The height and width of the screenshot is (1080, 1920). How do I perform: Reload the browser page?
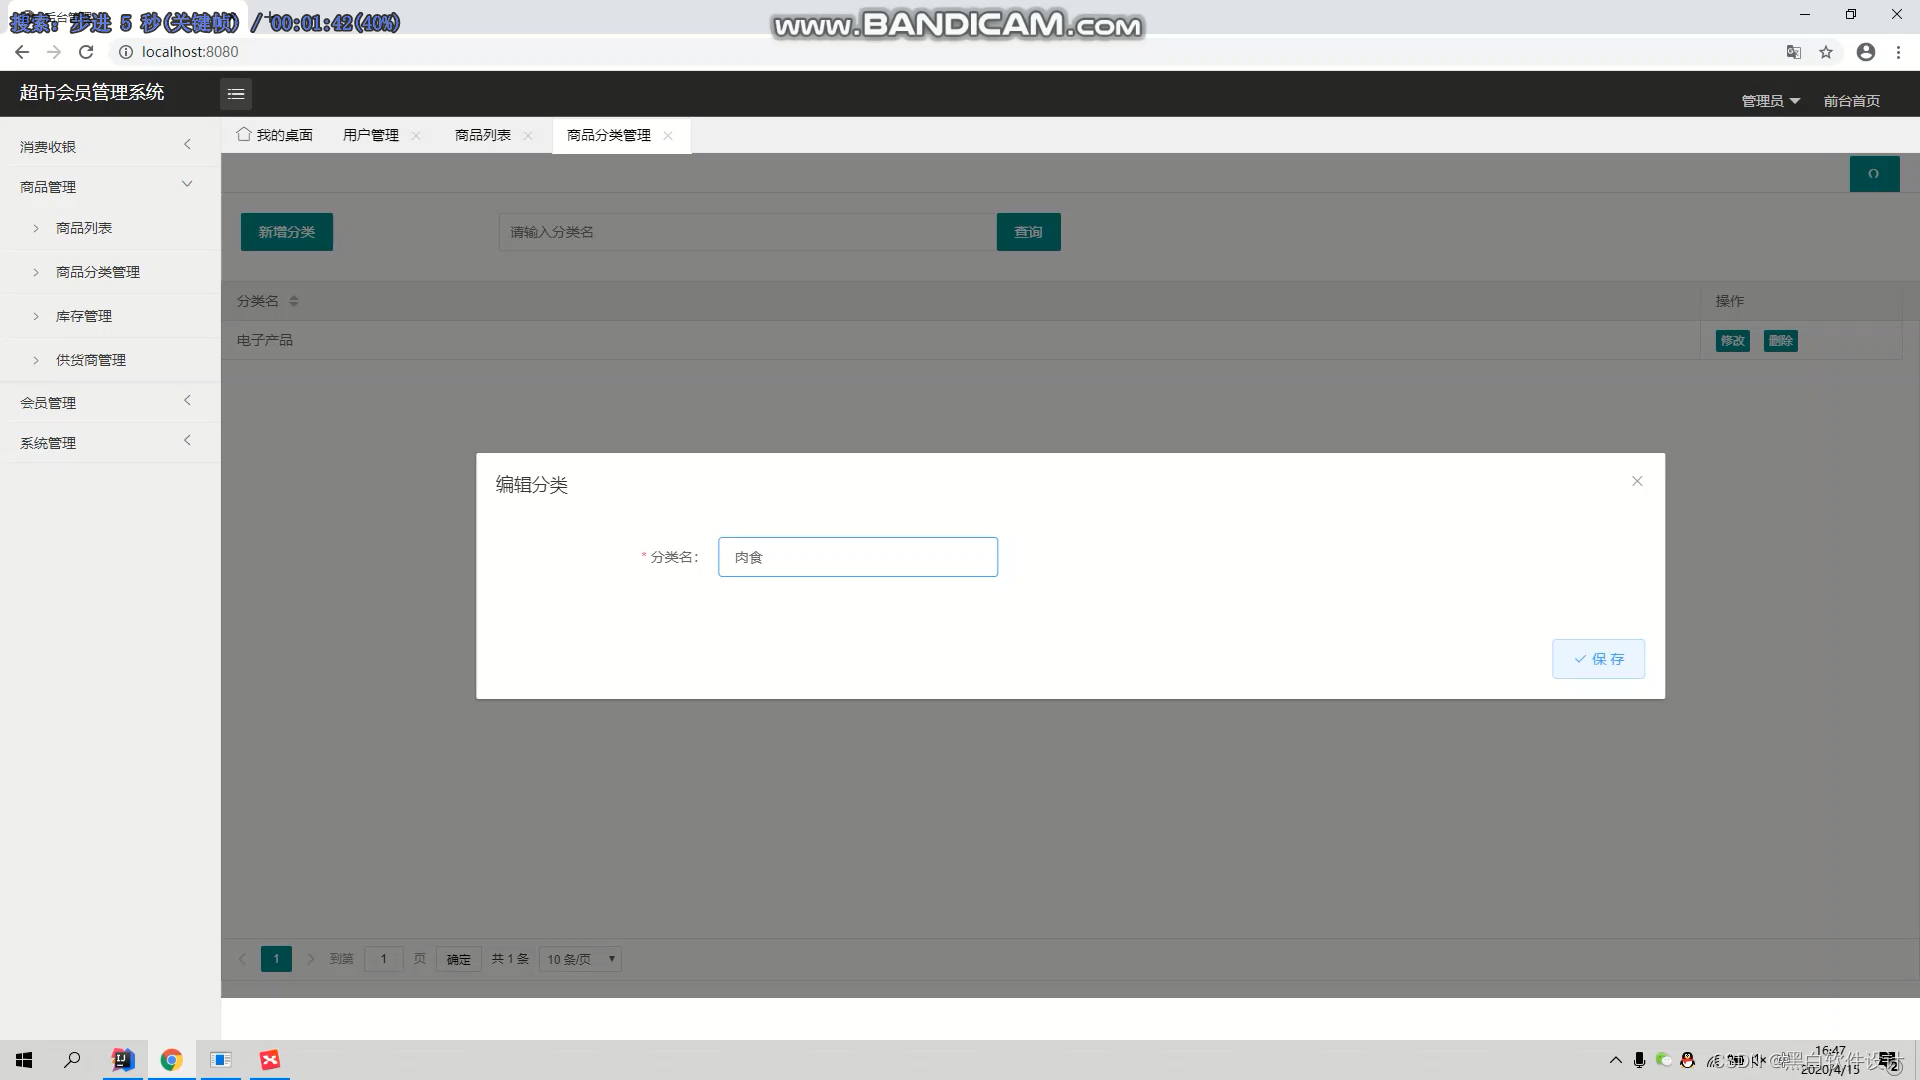86,52
